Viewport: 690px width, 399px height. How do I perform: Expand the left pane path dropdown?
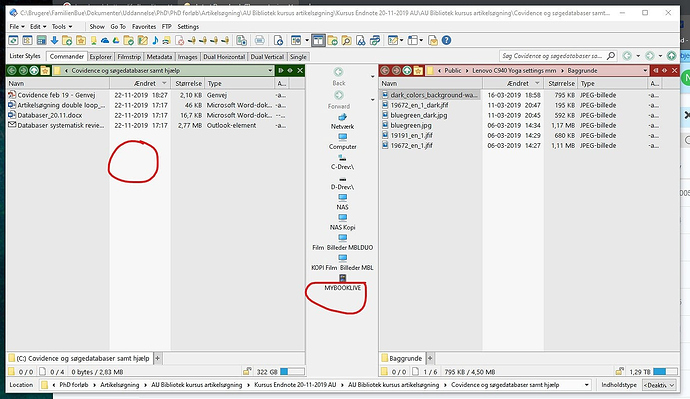(270, 70)
